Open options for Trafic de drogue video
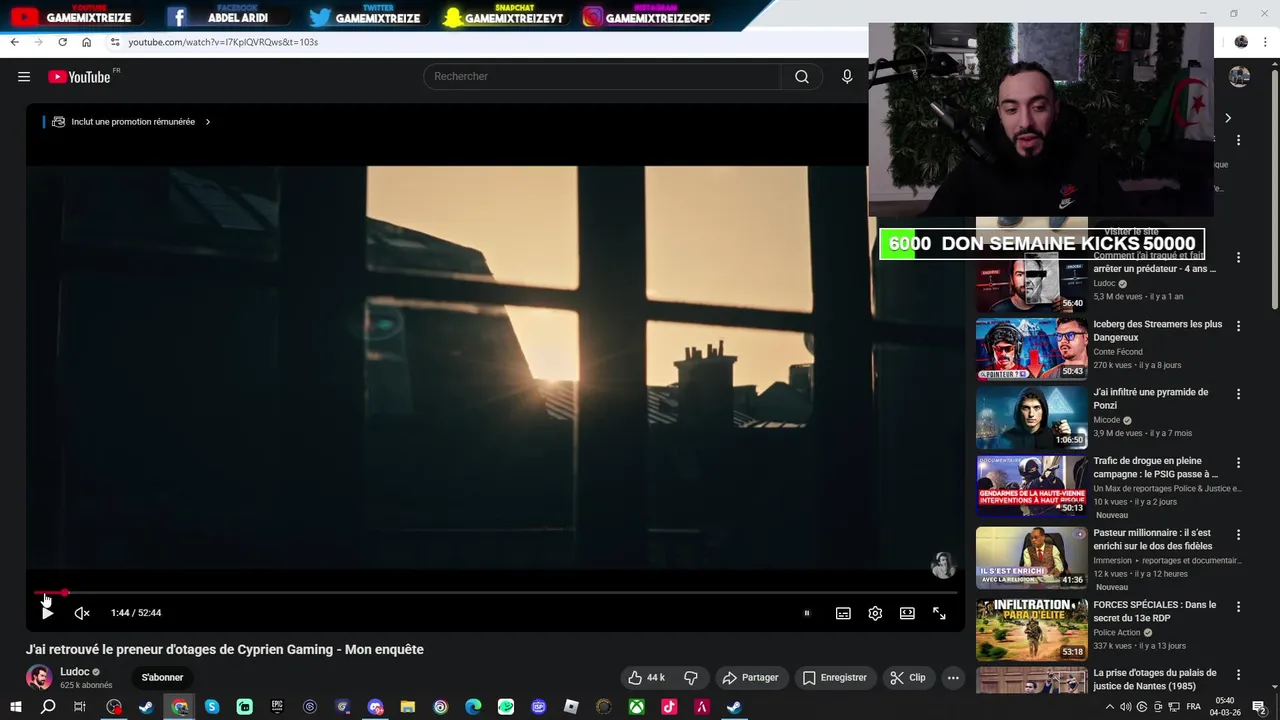The image size is (1280, 720). click(1238, 463)
